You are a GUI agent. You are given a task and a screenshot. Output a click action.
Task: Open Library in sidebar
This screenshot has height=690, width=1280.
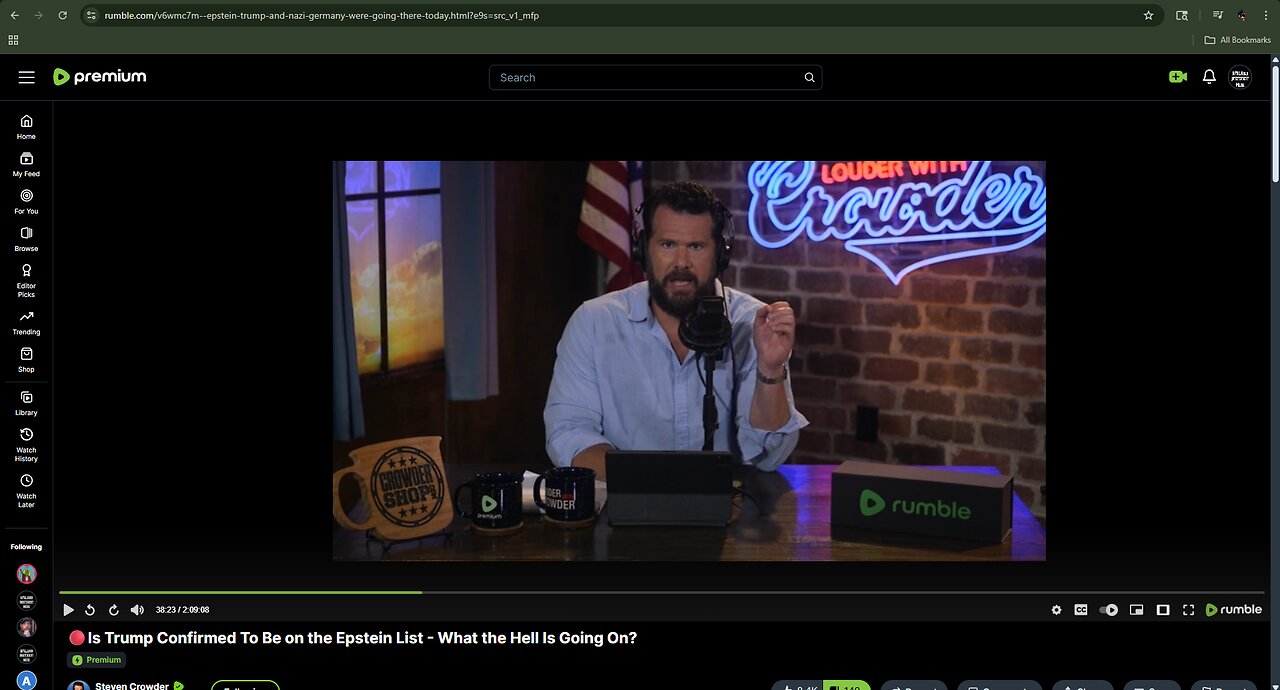(26, 403)
